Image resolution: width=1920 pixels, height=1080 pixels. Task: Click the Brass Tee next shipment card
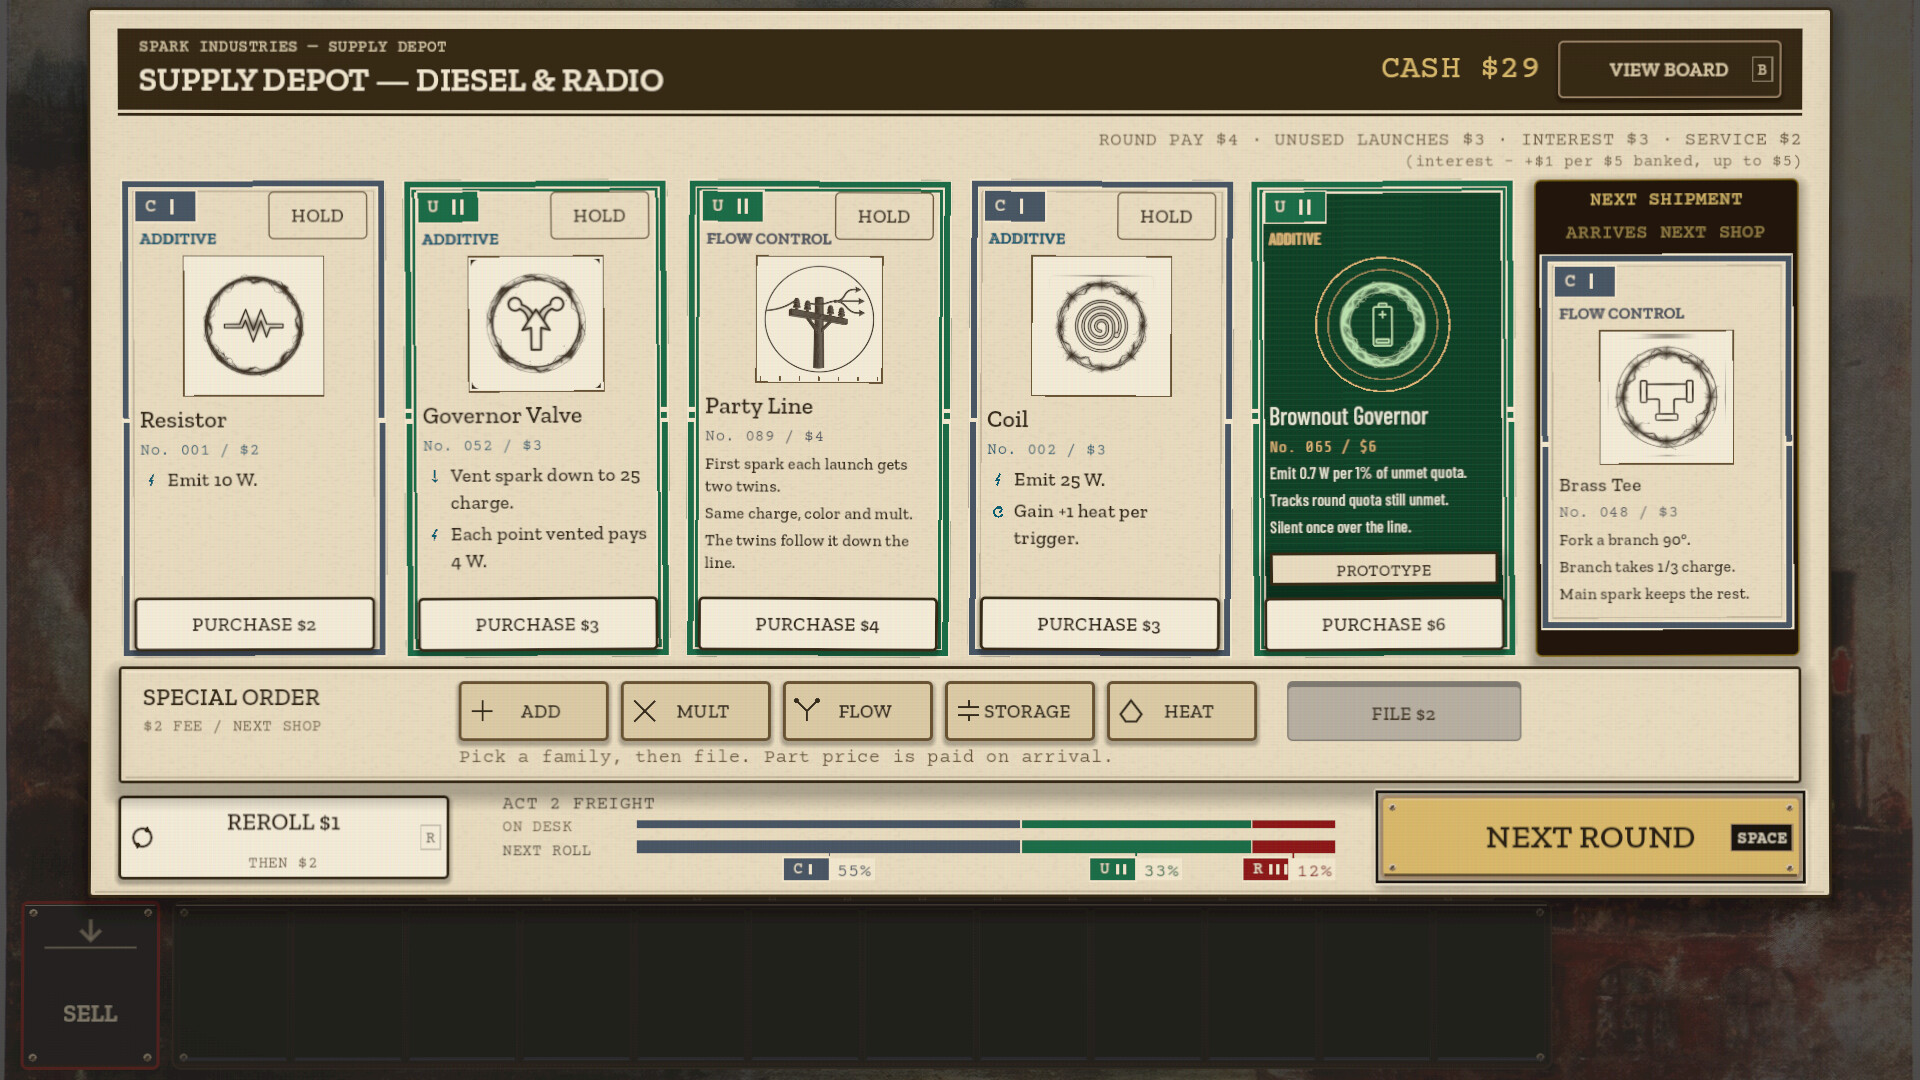click(1667, 442)
